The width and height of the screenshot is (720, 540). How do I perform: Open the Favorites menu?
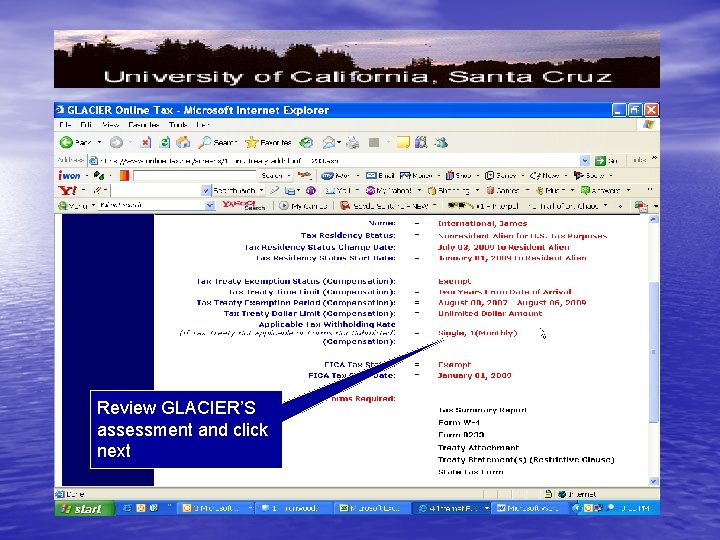143,124
